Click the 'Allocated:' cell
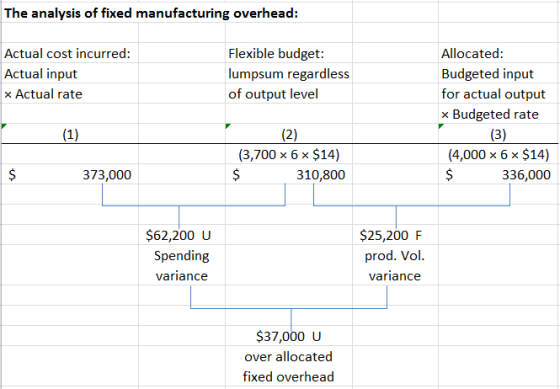Viewport: 560px width, 389px height. coord(472,54)
